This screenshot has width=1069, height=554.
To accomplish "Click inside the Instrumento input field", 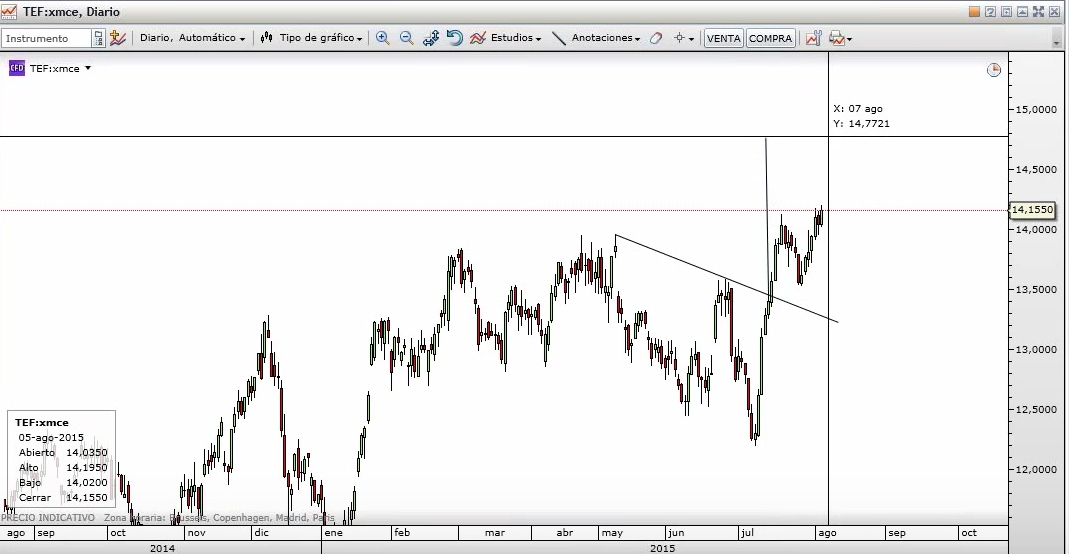I will [x=46, y=38].
